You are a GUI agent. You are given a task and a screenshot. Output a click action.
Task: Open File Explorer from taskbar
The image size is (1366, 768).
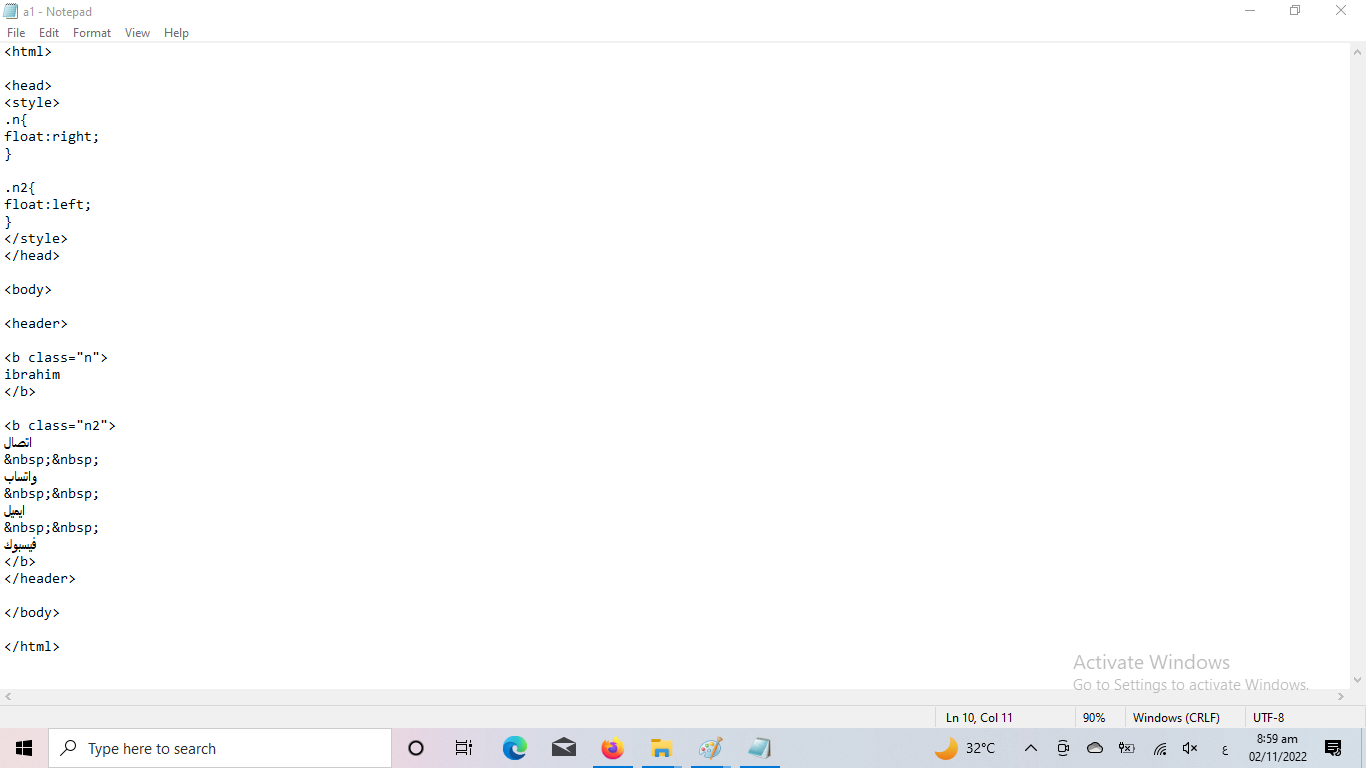(661, 748)
